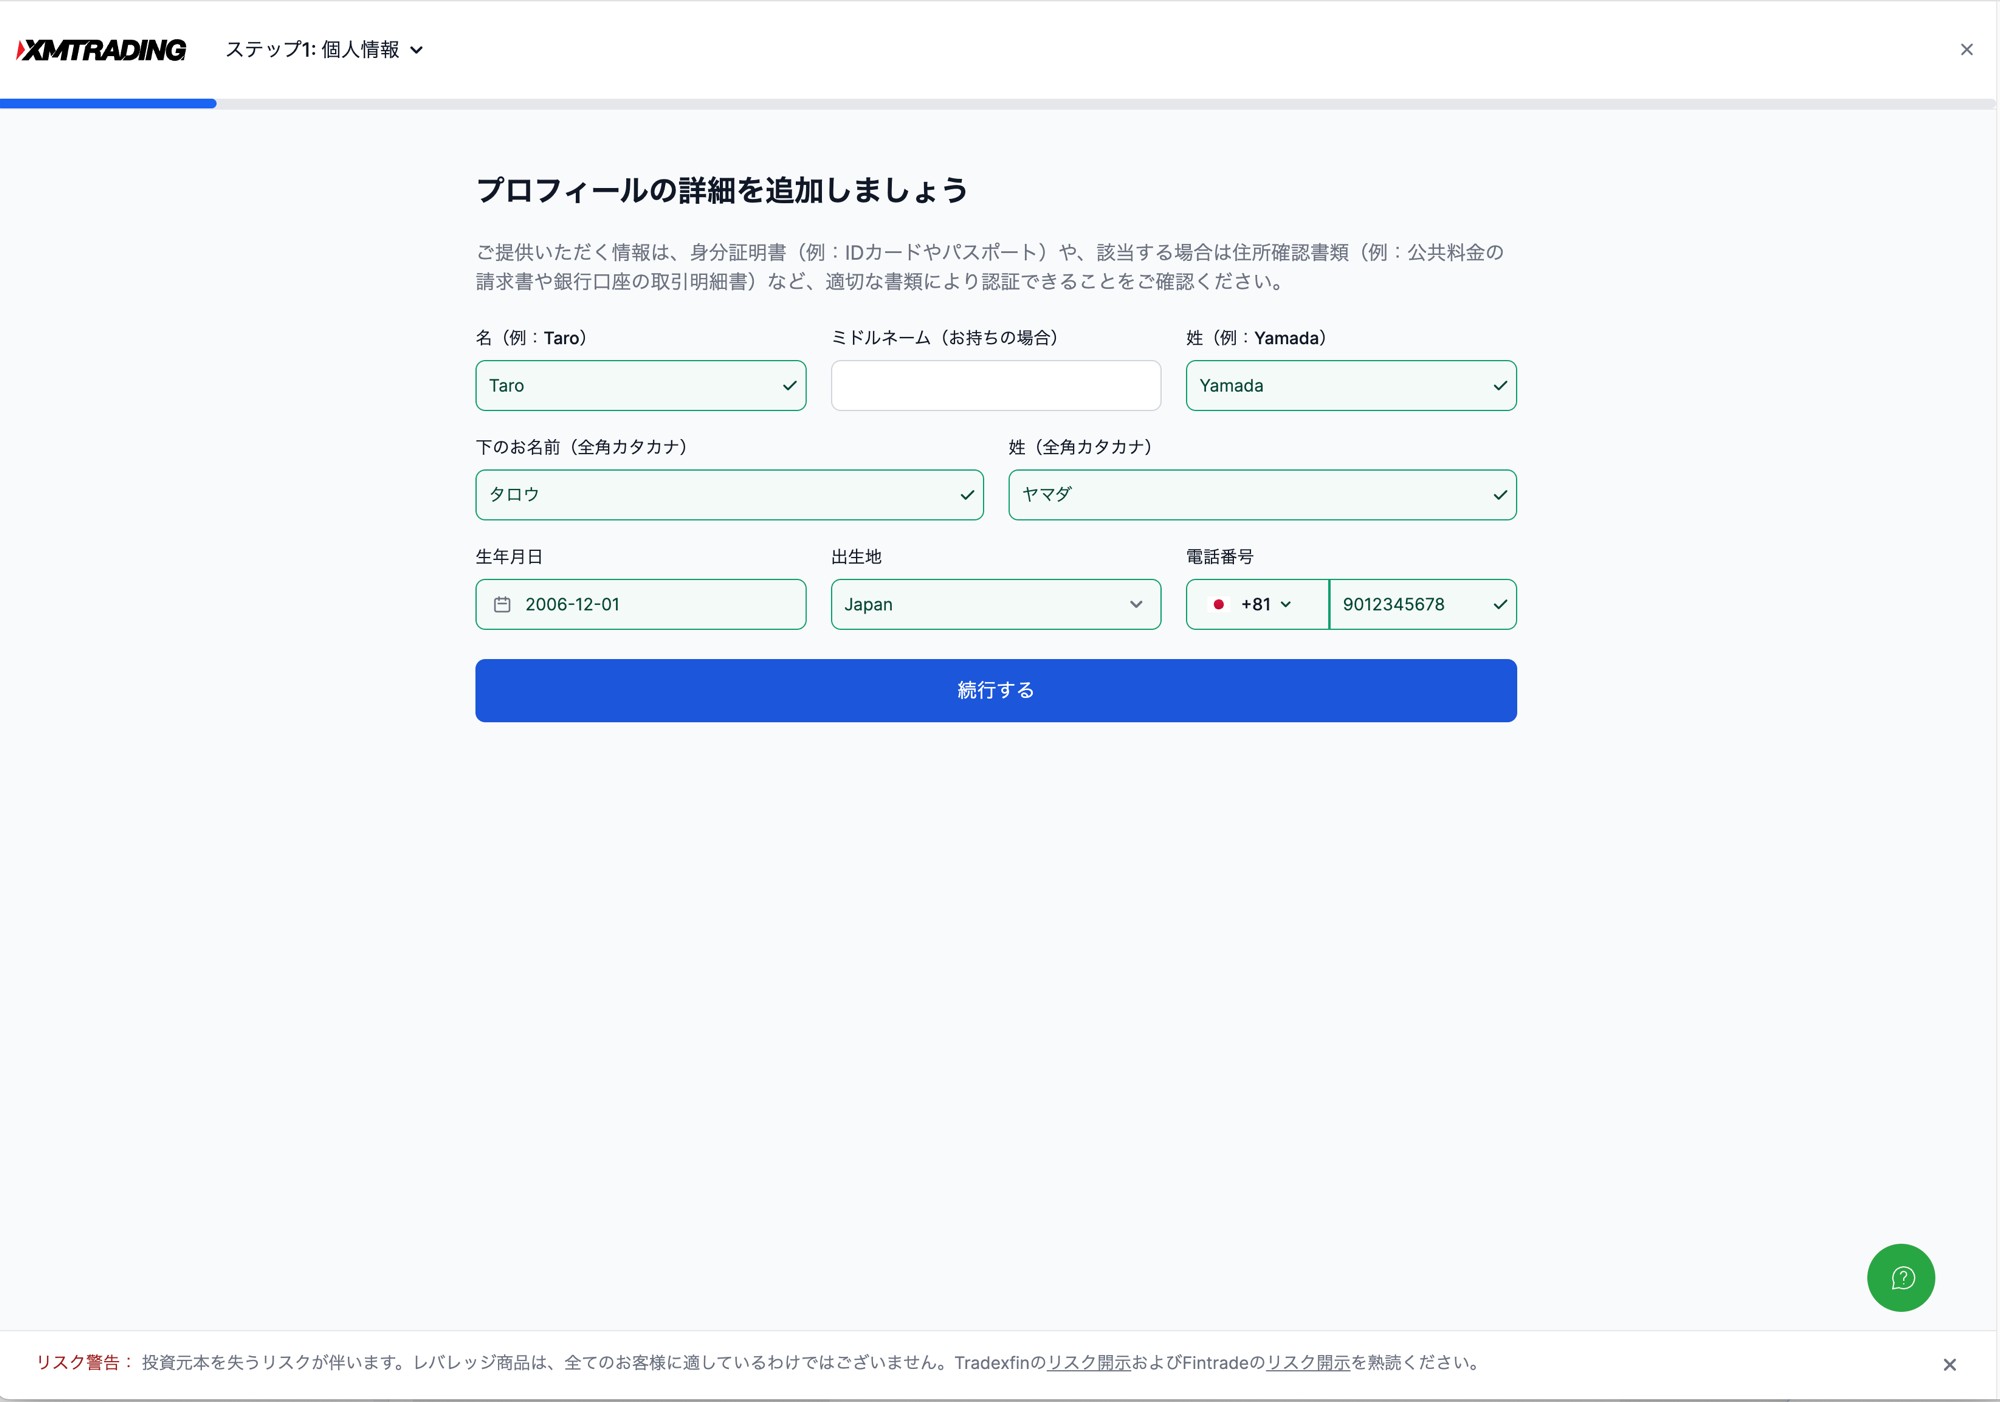The image size is (2000, 1402).
Task: Click the katakana surname field ヤマダ
Action: point(1262,494)
